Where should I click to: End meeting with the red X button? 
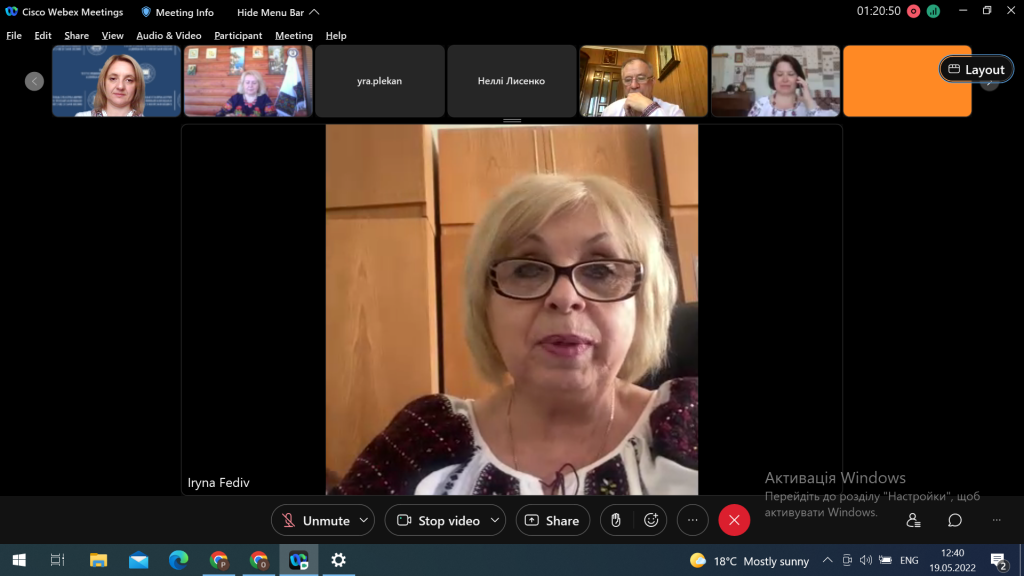point(734,520)
